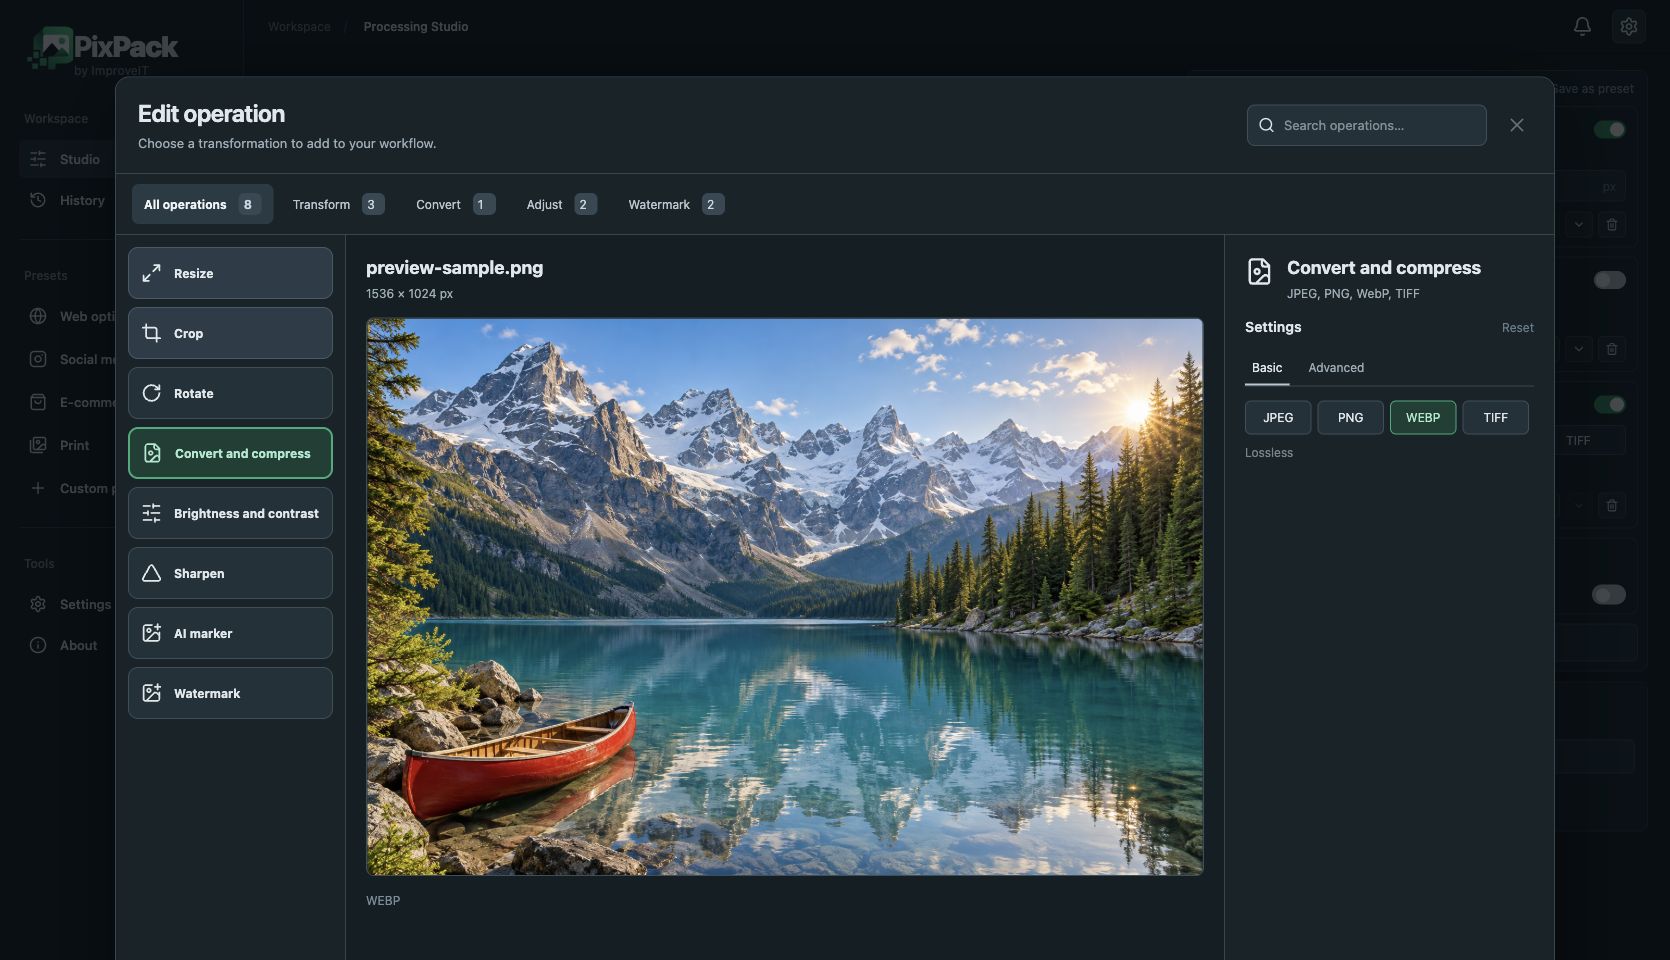Viewport: 1670px width, 960px height.
Task: Click Save as preset in background
Action: pyautogui.click(x=1594, y=88)
